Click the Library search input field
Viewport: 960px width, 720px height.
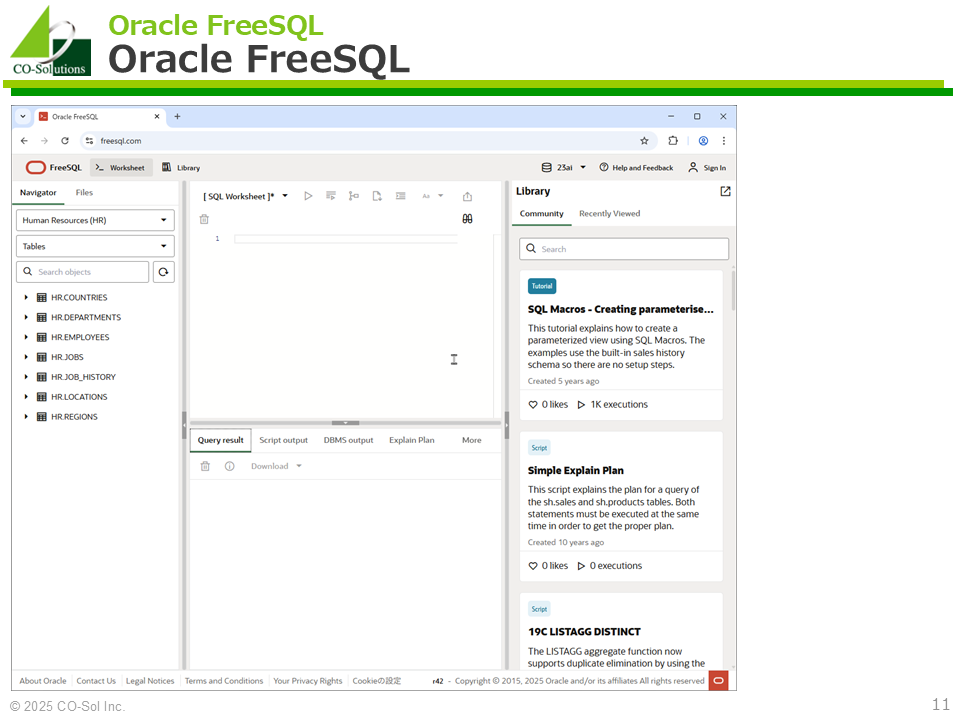tap(624, 249)
